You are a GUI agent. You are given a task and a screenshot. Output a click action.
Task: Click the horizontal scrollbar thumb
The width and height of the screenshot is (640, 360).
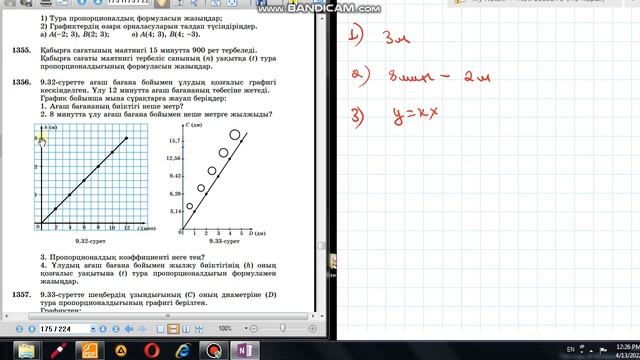point(168,316)
